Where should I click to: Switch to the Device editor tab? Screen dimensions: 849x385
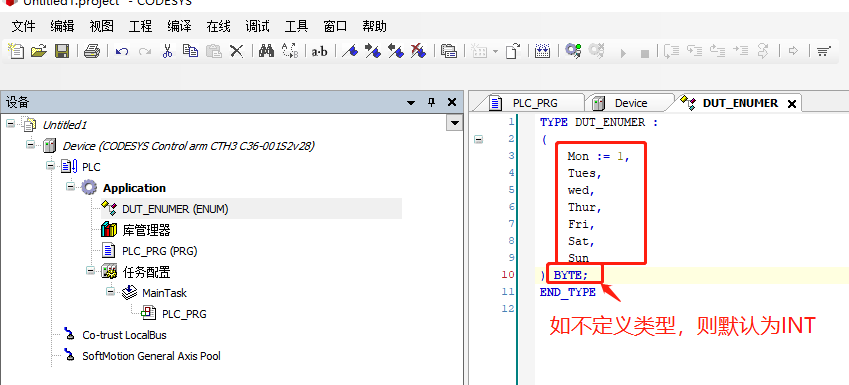tap(630, 103)
